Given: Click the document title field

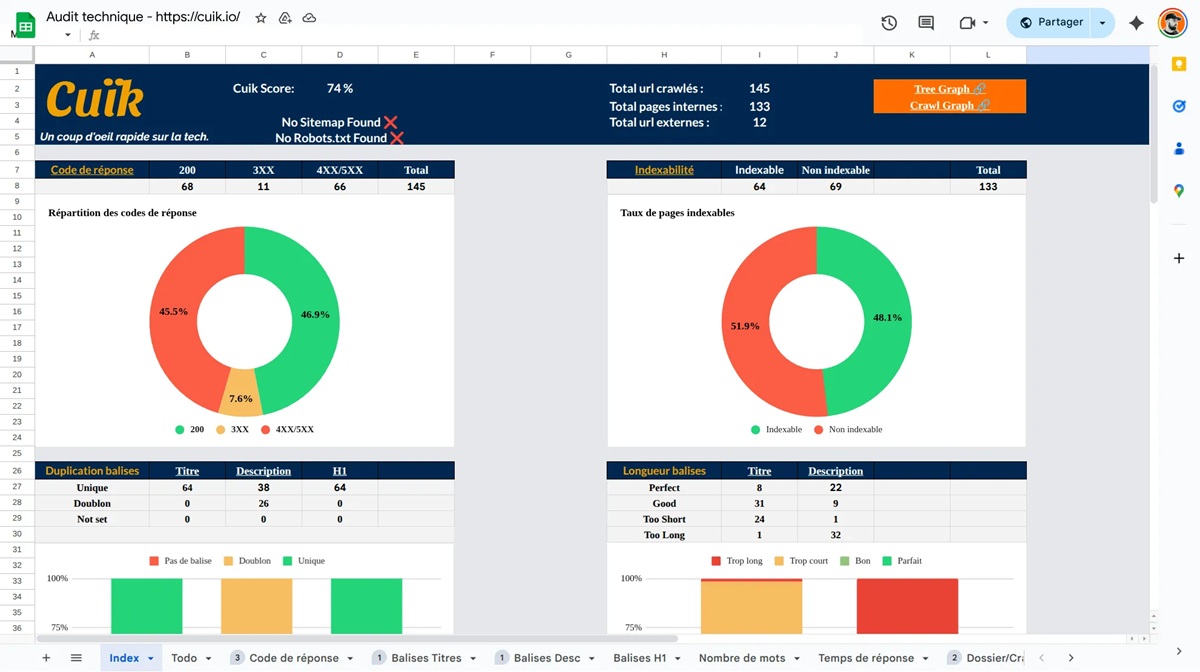Looking at the screenshot, I should pyautogui.click(x=143, y=18).
